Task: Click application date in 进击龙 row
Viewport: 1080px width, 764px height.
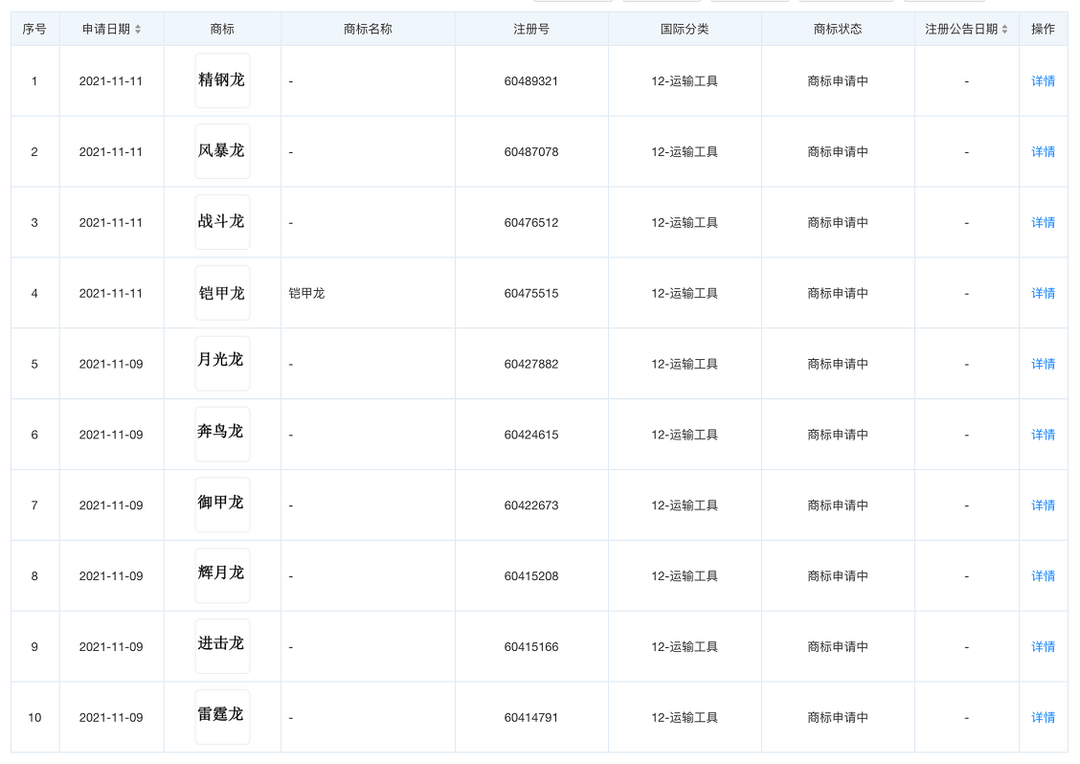Action: pos(111,647)
